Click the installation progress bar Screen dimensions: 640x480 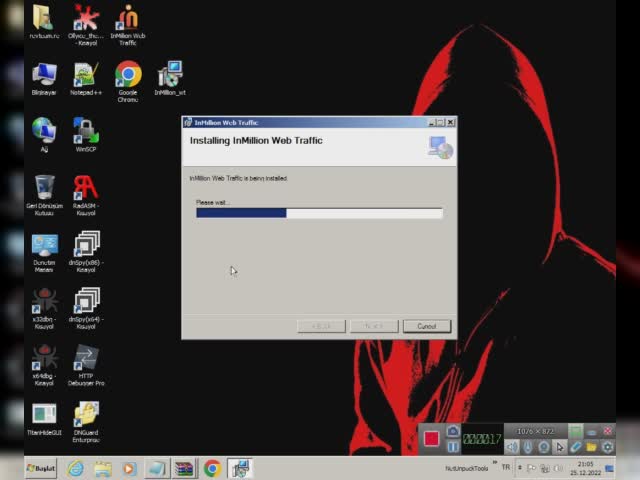319,213
